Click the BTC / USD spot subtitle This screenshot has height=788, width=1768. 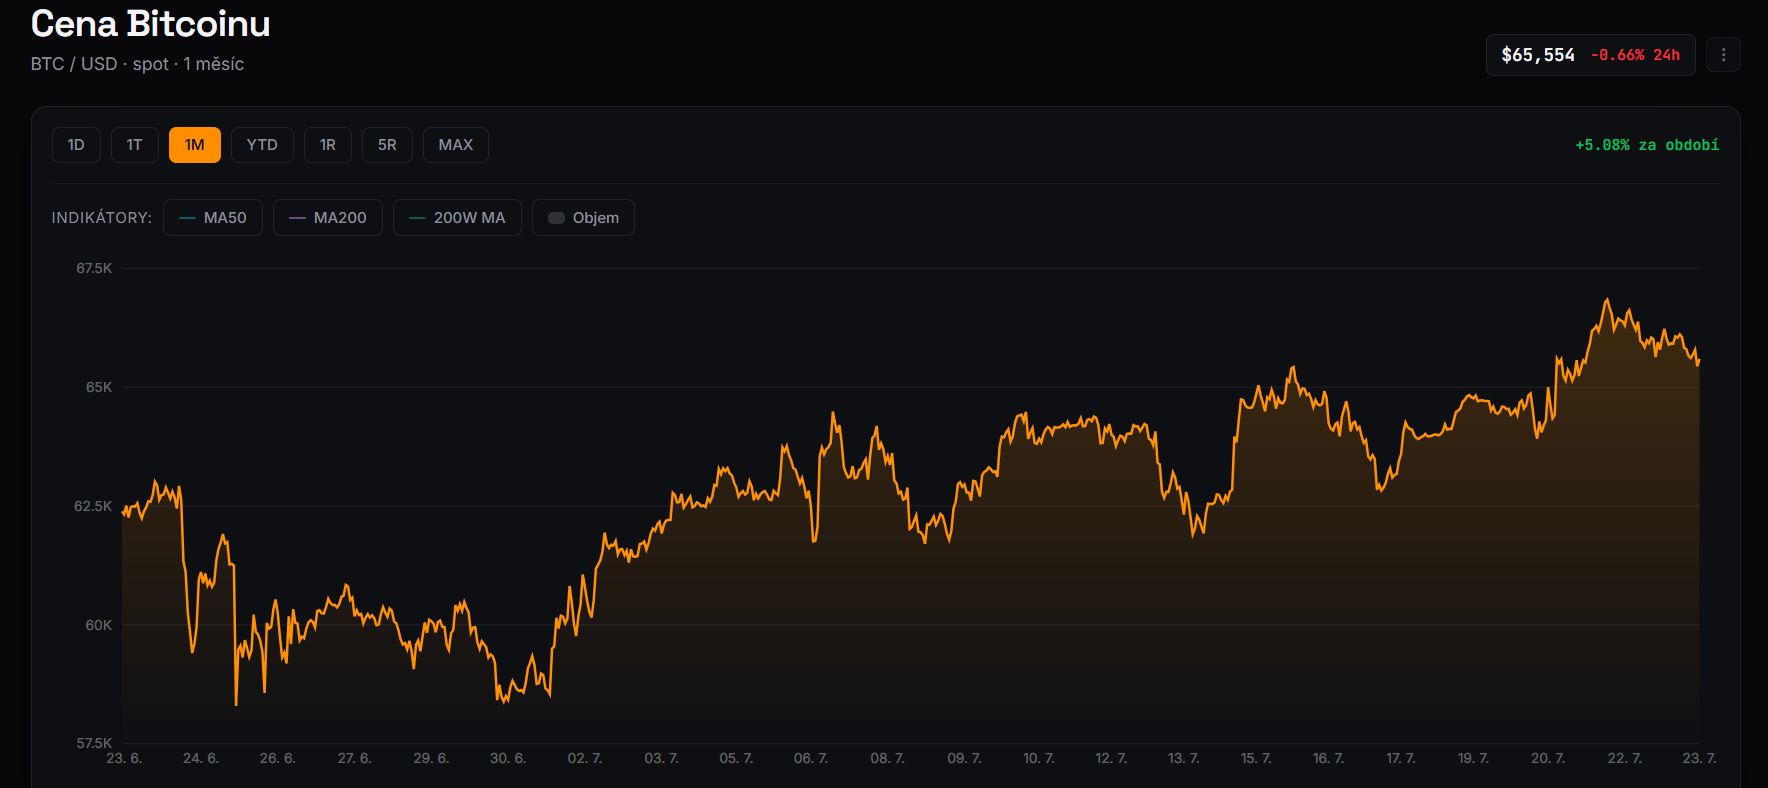tap(137, 64)
